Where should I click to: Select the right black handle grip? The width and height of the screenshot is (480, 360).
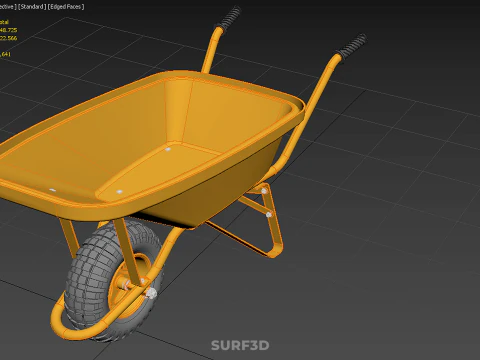pyautogui.click(x=352, y=47)
